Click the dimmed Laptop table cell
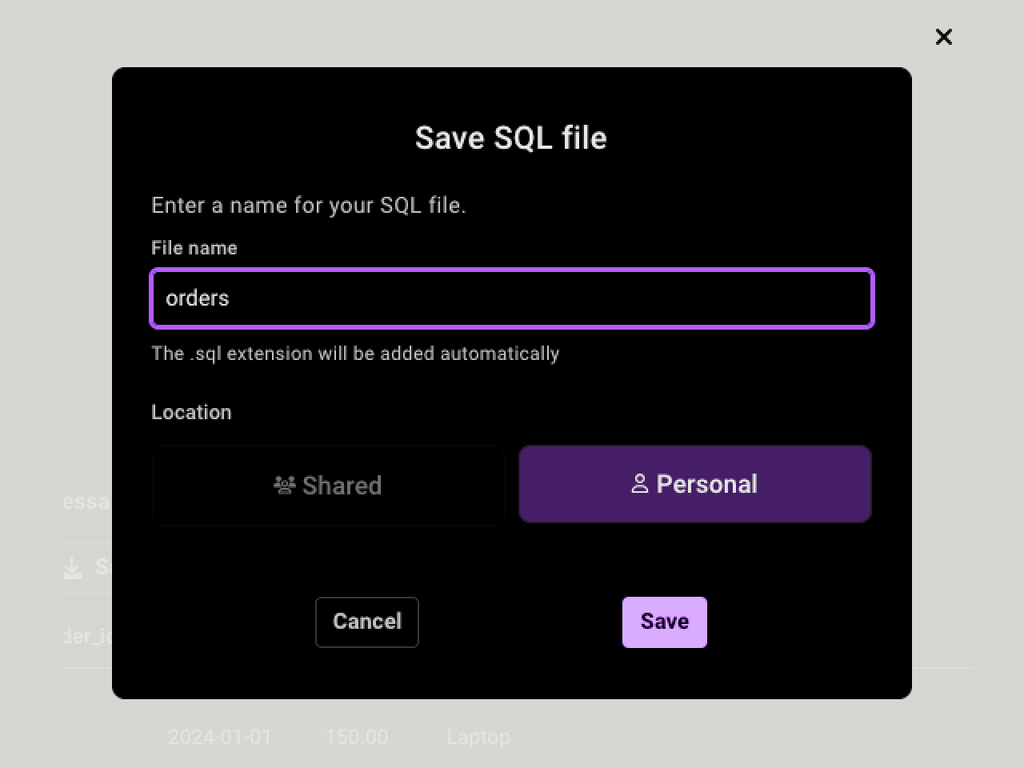This screenshot has width=1024, height=768. pyautogui.click(x=478, y=737)
